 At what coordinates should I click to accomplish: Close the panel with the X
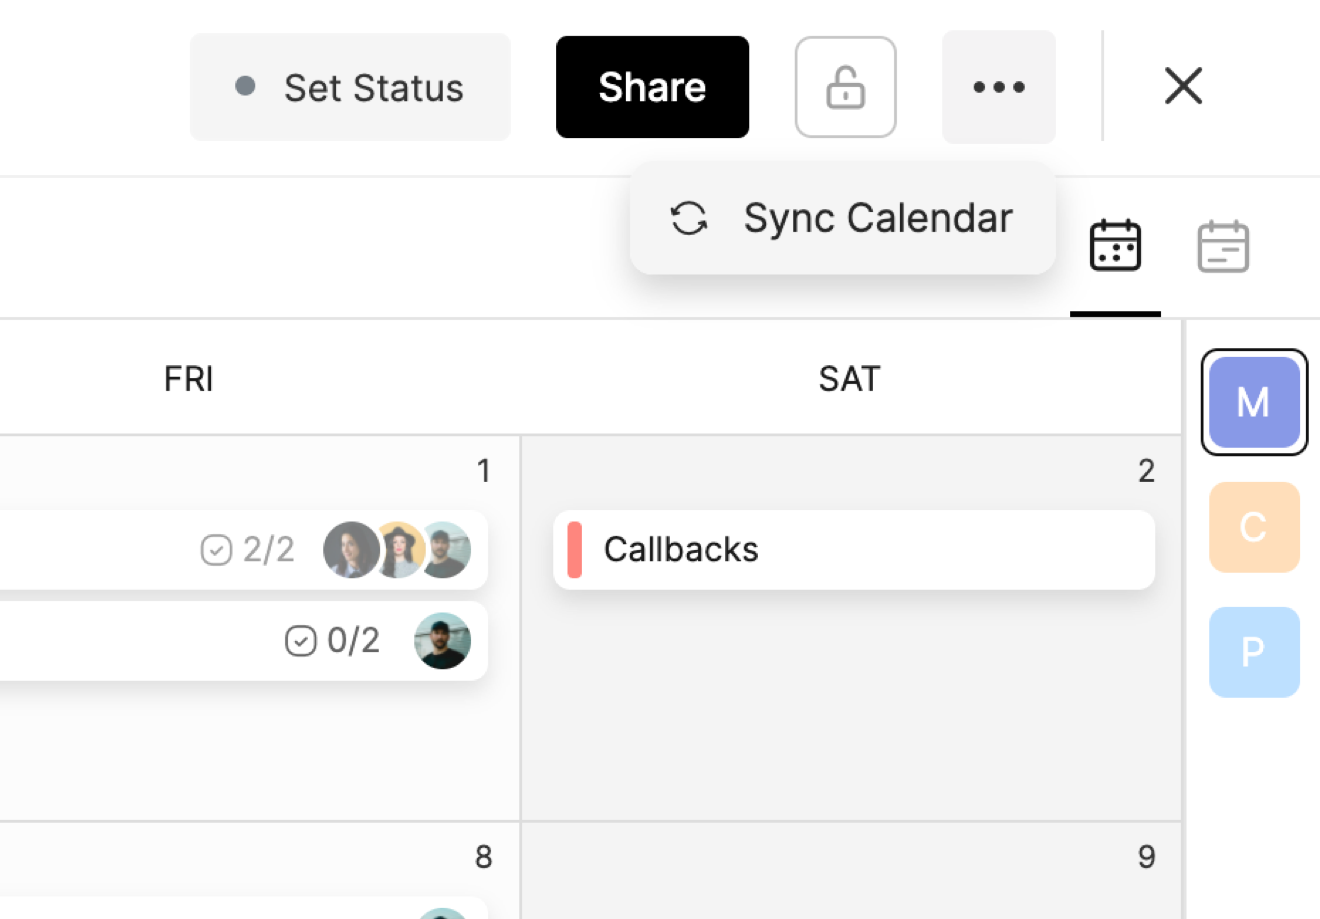(x=1183, y=86)
